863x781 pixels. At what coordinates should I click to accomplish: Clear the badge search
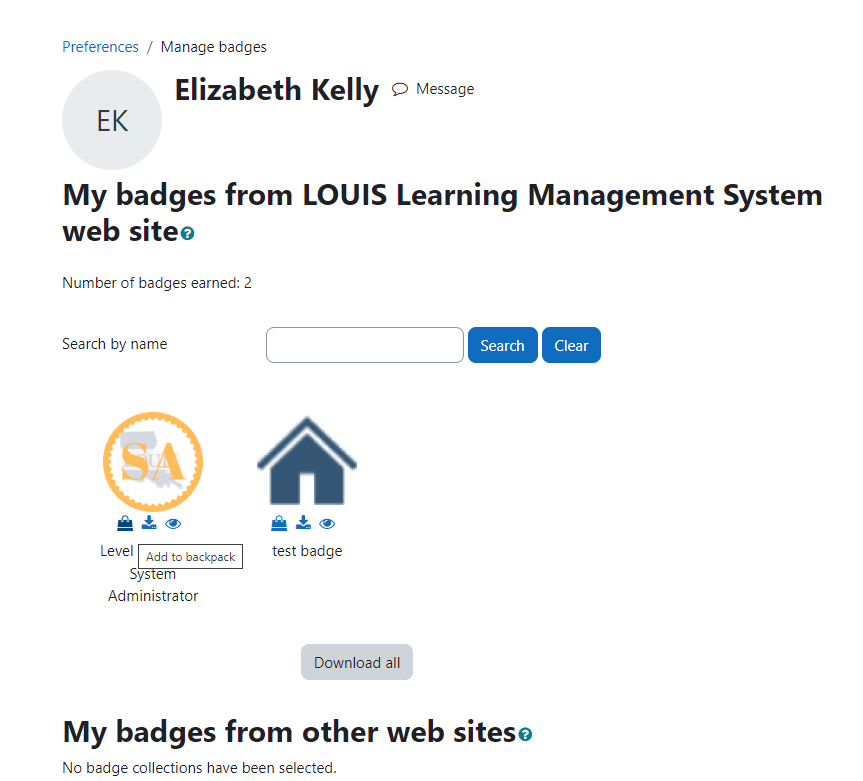point(571,345)
